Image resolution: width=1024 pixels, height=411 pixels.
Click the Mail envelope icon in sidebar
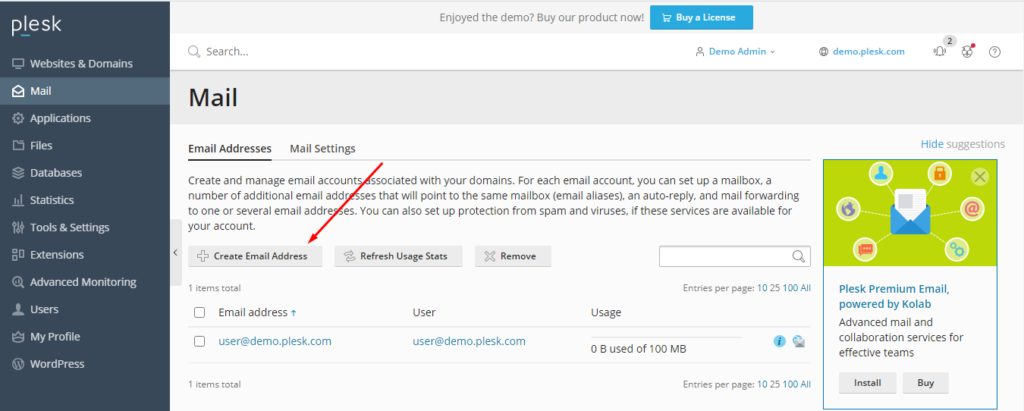[x=18, y=91]
